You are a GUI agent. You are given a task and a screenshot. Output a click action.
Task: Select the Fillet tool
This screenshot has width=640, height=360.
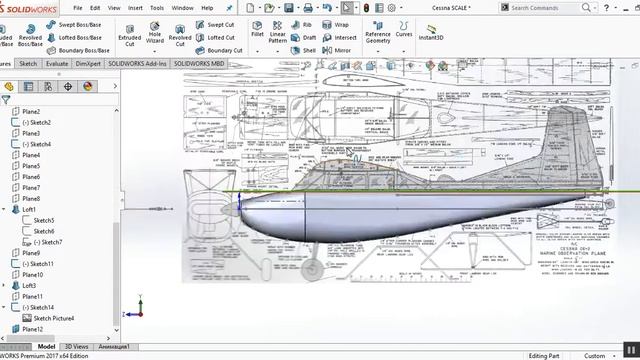pyautogui.click(x=257, y=29)
